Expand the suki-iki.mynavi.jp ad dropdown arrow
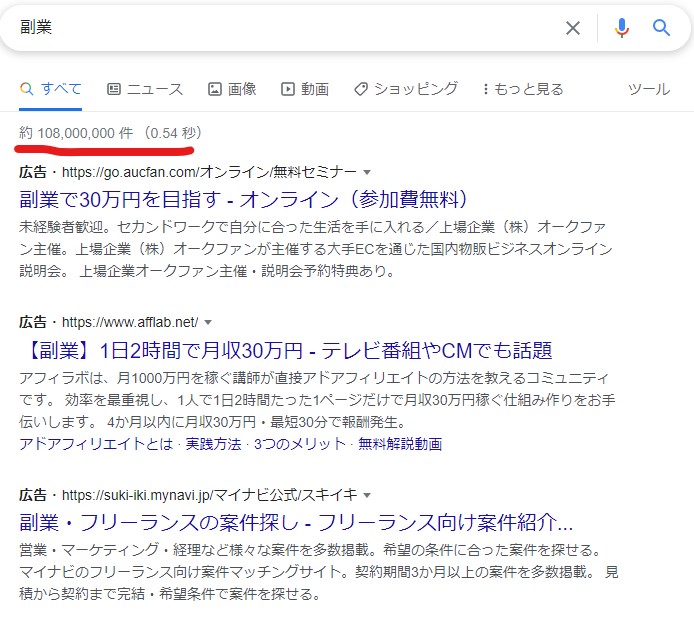This screenshot has height=631, width=694. [x=367, y=495]
